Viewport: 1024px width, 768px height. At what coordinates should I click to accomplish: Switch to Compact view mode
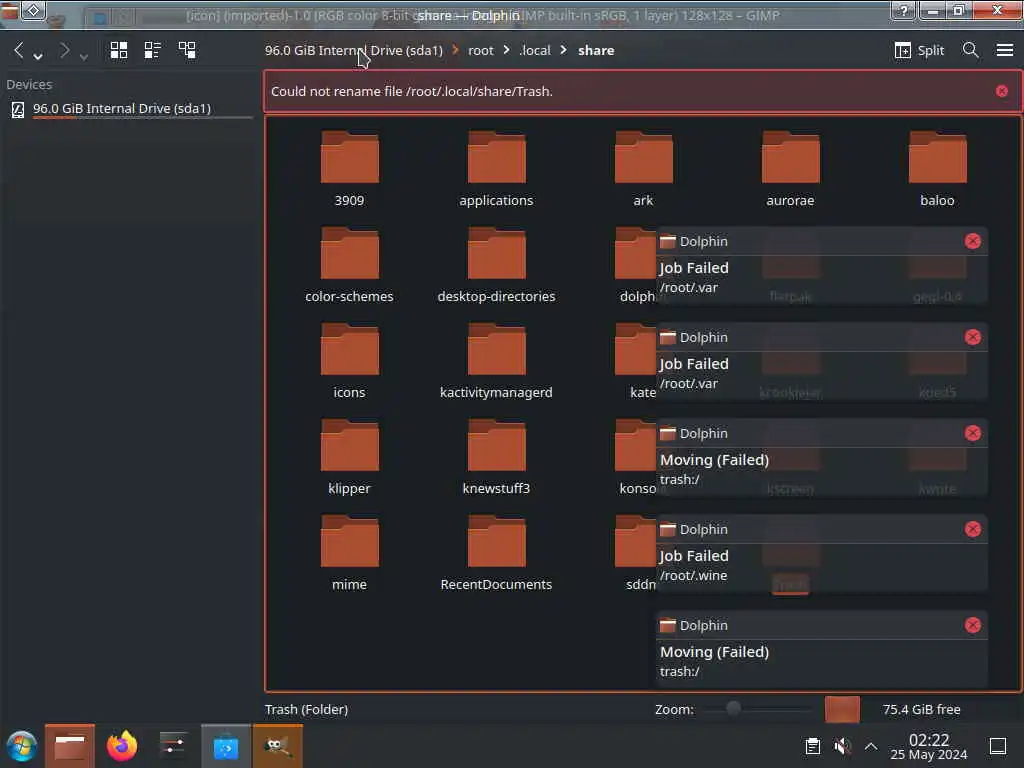[153, 50]
